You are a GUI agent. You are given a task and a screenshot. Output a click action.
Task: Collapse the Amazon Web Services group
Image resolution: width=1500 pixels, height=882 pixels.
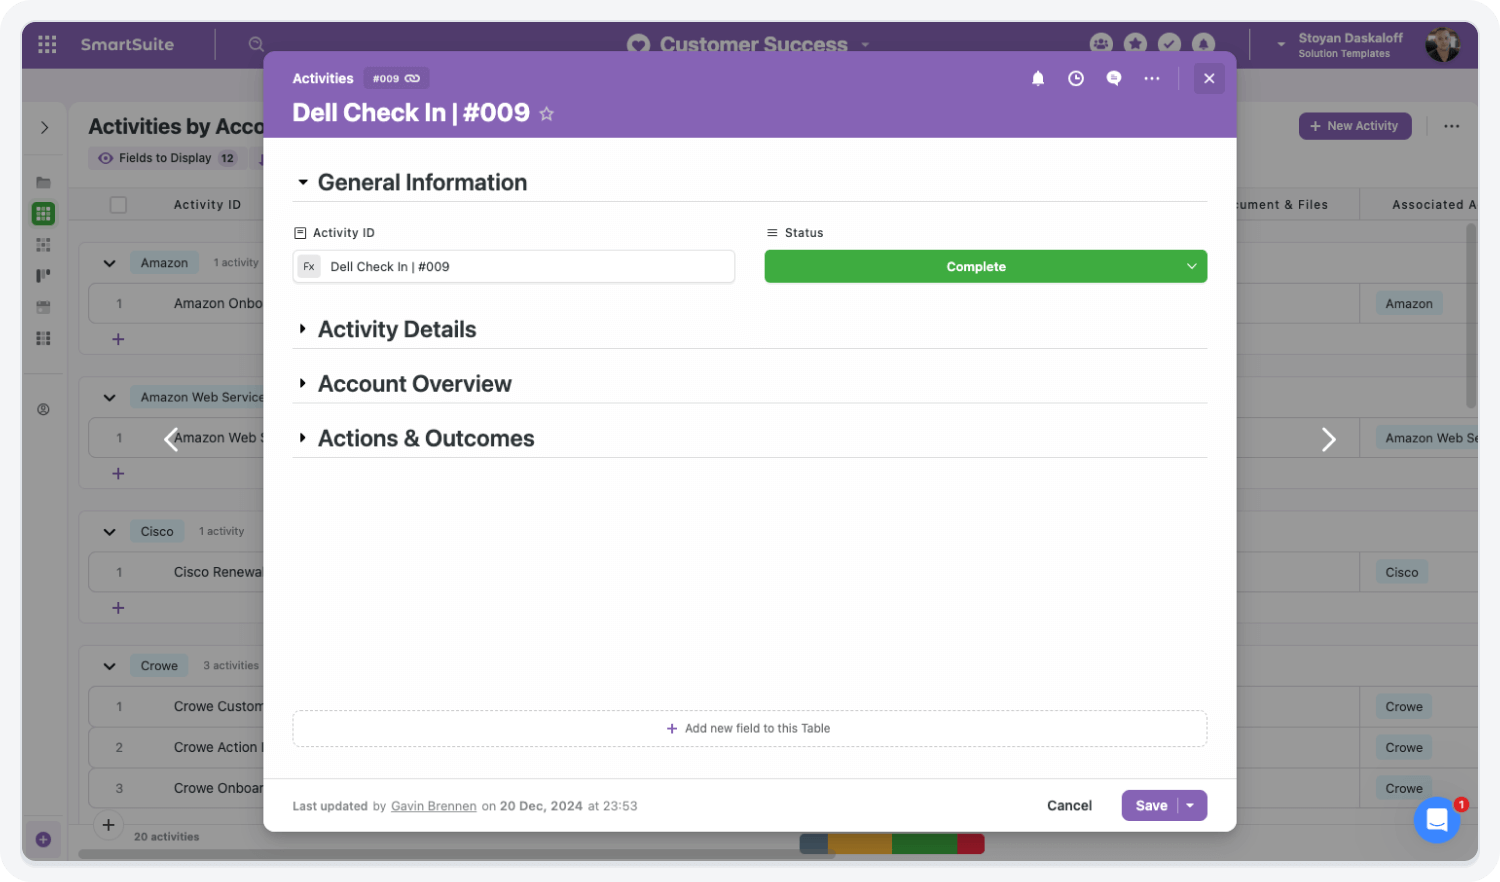coord(109,397)
